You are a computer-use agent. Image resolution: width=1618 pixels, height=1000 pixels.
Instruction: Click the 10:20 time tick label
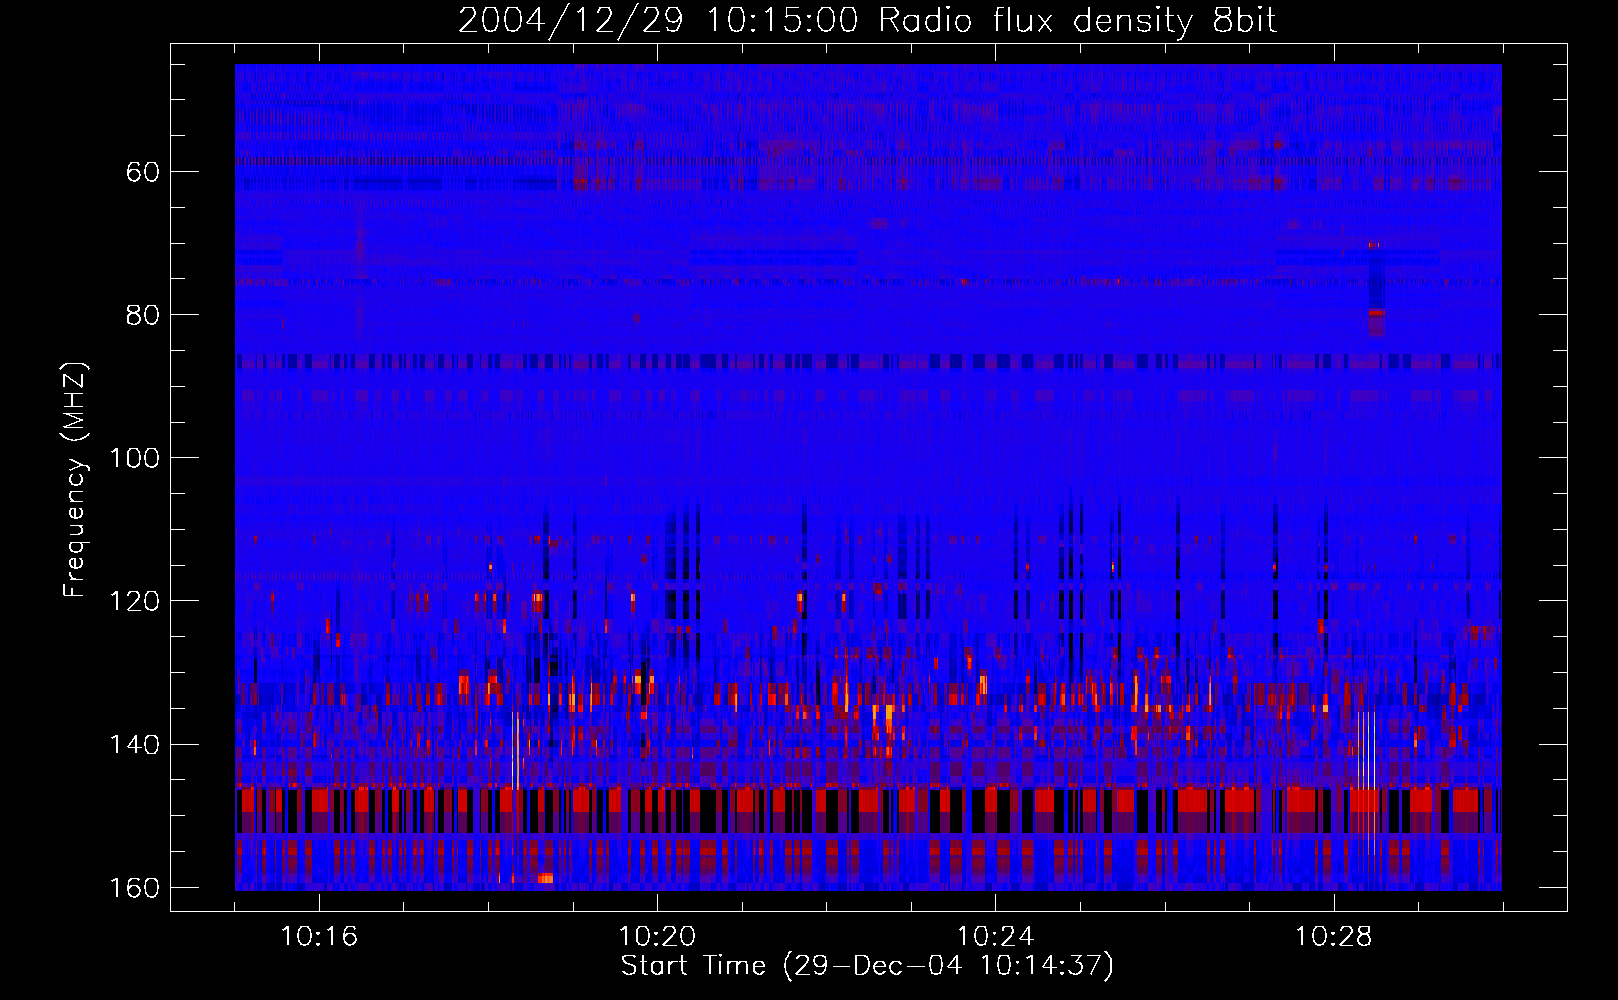(657, 937)
